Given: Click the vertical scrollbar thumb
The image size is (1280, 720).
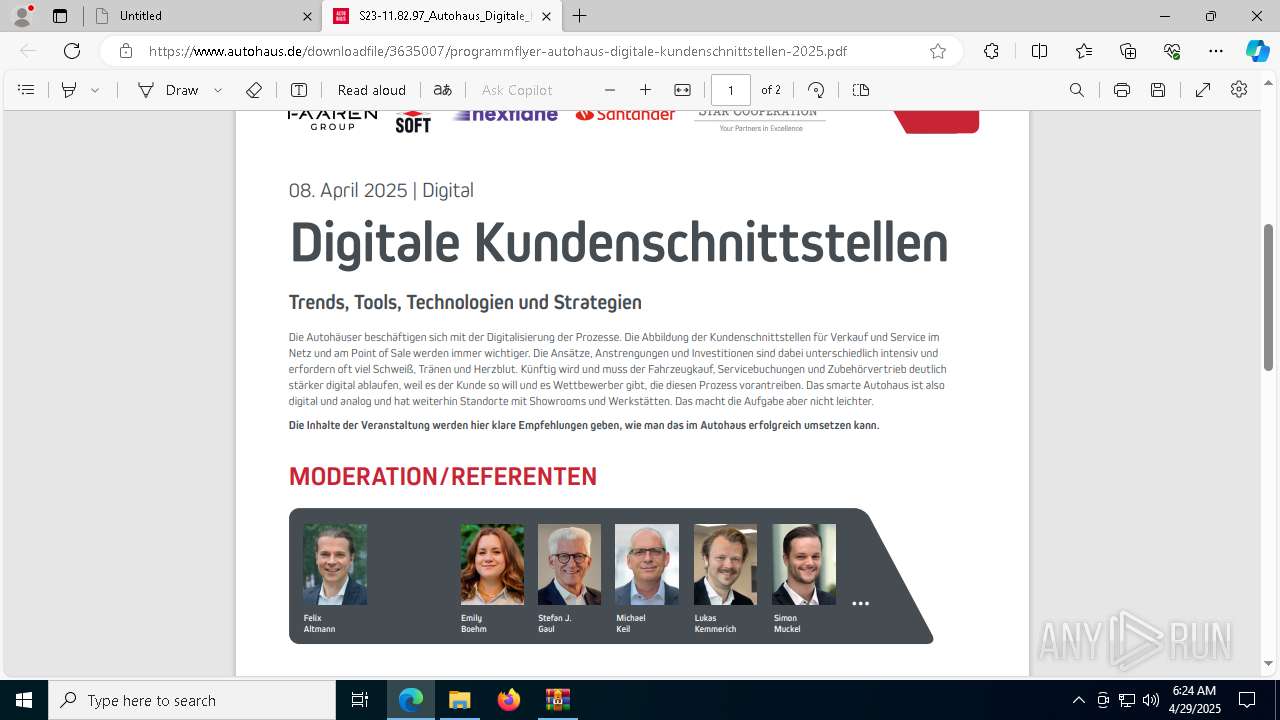Looking at the screenshot, I should click(1269, 296).
